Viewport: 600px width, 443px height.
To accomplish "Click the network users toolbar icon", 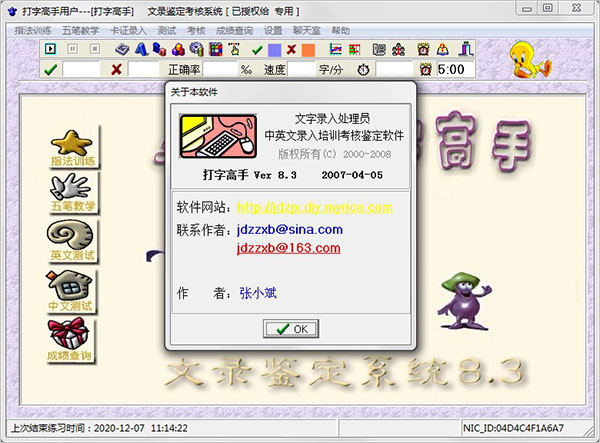I will coord(398,49).
